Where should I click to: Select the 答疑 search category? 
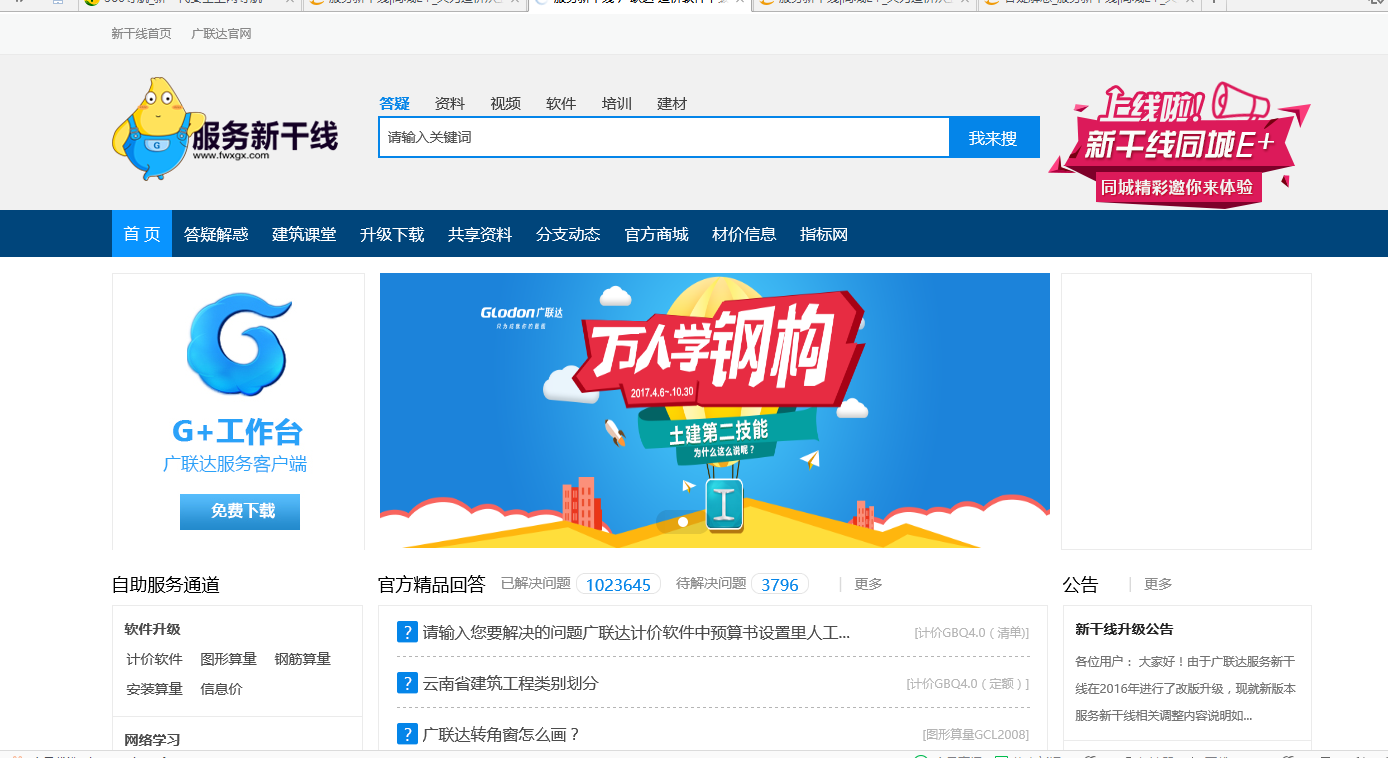pos(394,103)
